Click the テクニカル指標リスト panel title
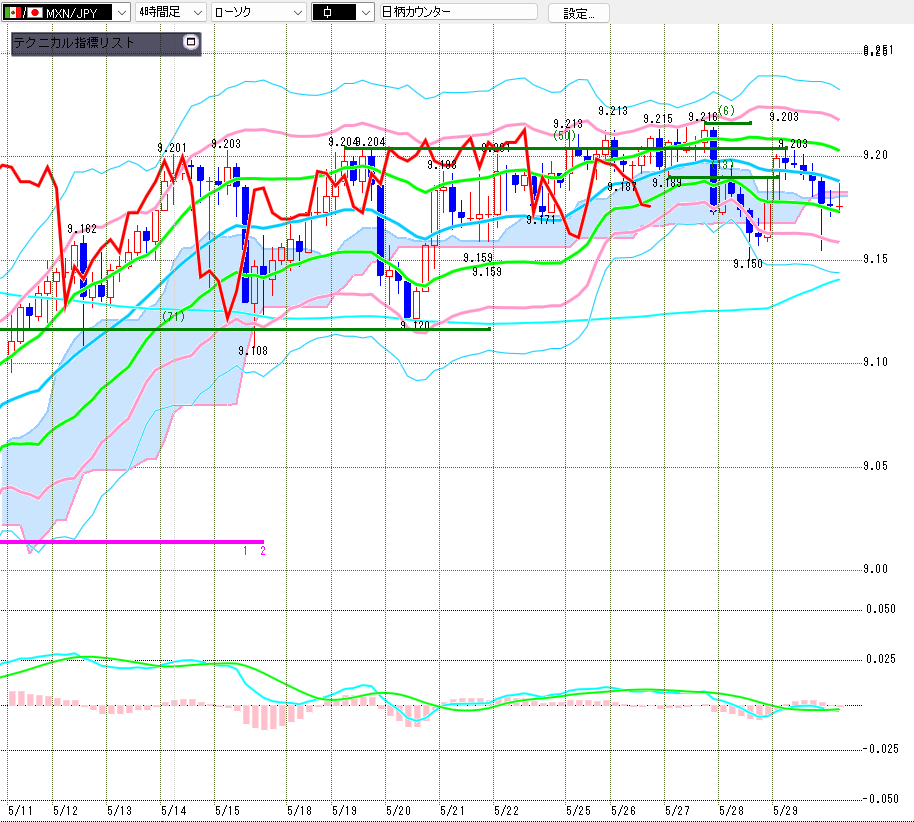This screenshot has height=822, width=914. pyautogui.click(x=73, y=43)
